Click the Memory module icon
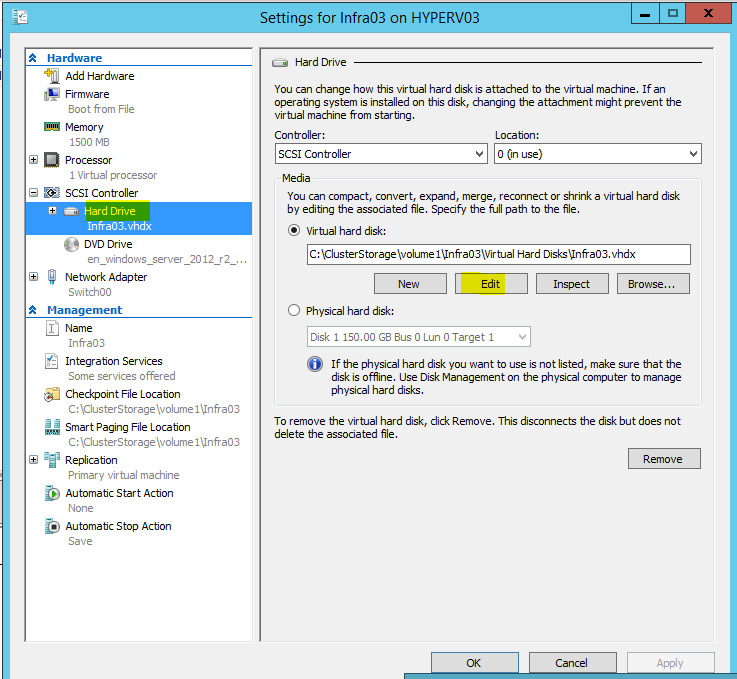Viewport: 737px width, 679px height. (x=53, y=127)
